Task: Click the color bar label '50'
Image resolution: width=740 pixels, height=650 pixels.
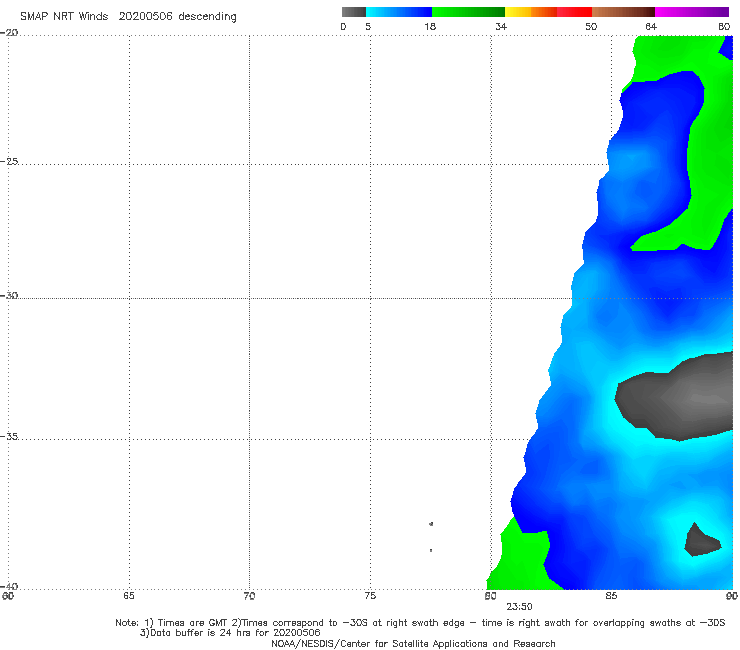Action: click(591, 26)
